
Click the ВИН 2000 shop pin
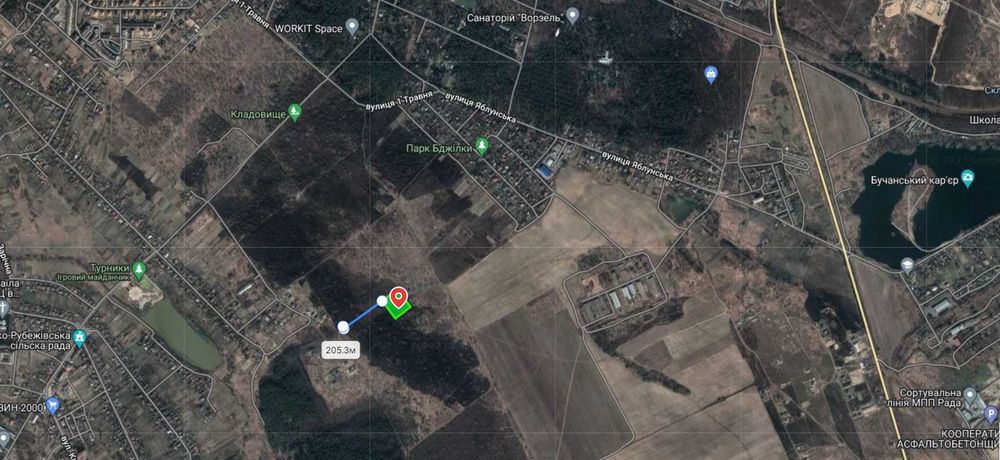pyautogui.click(x=52, y=404)
